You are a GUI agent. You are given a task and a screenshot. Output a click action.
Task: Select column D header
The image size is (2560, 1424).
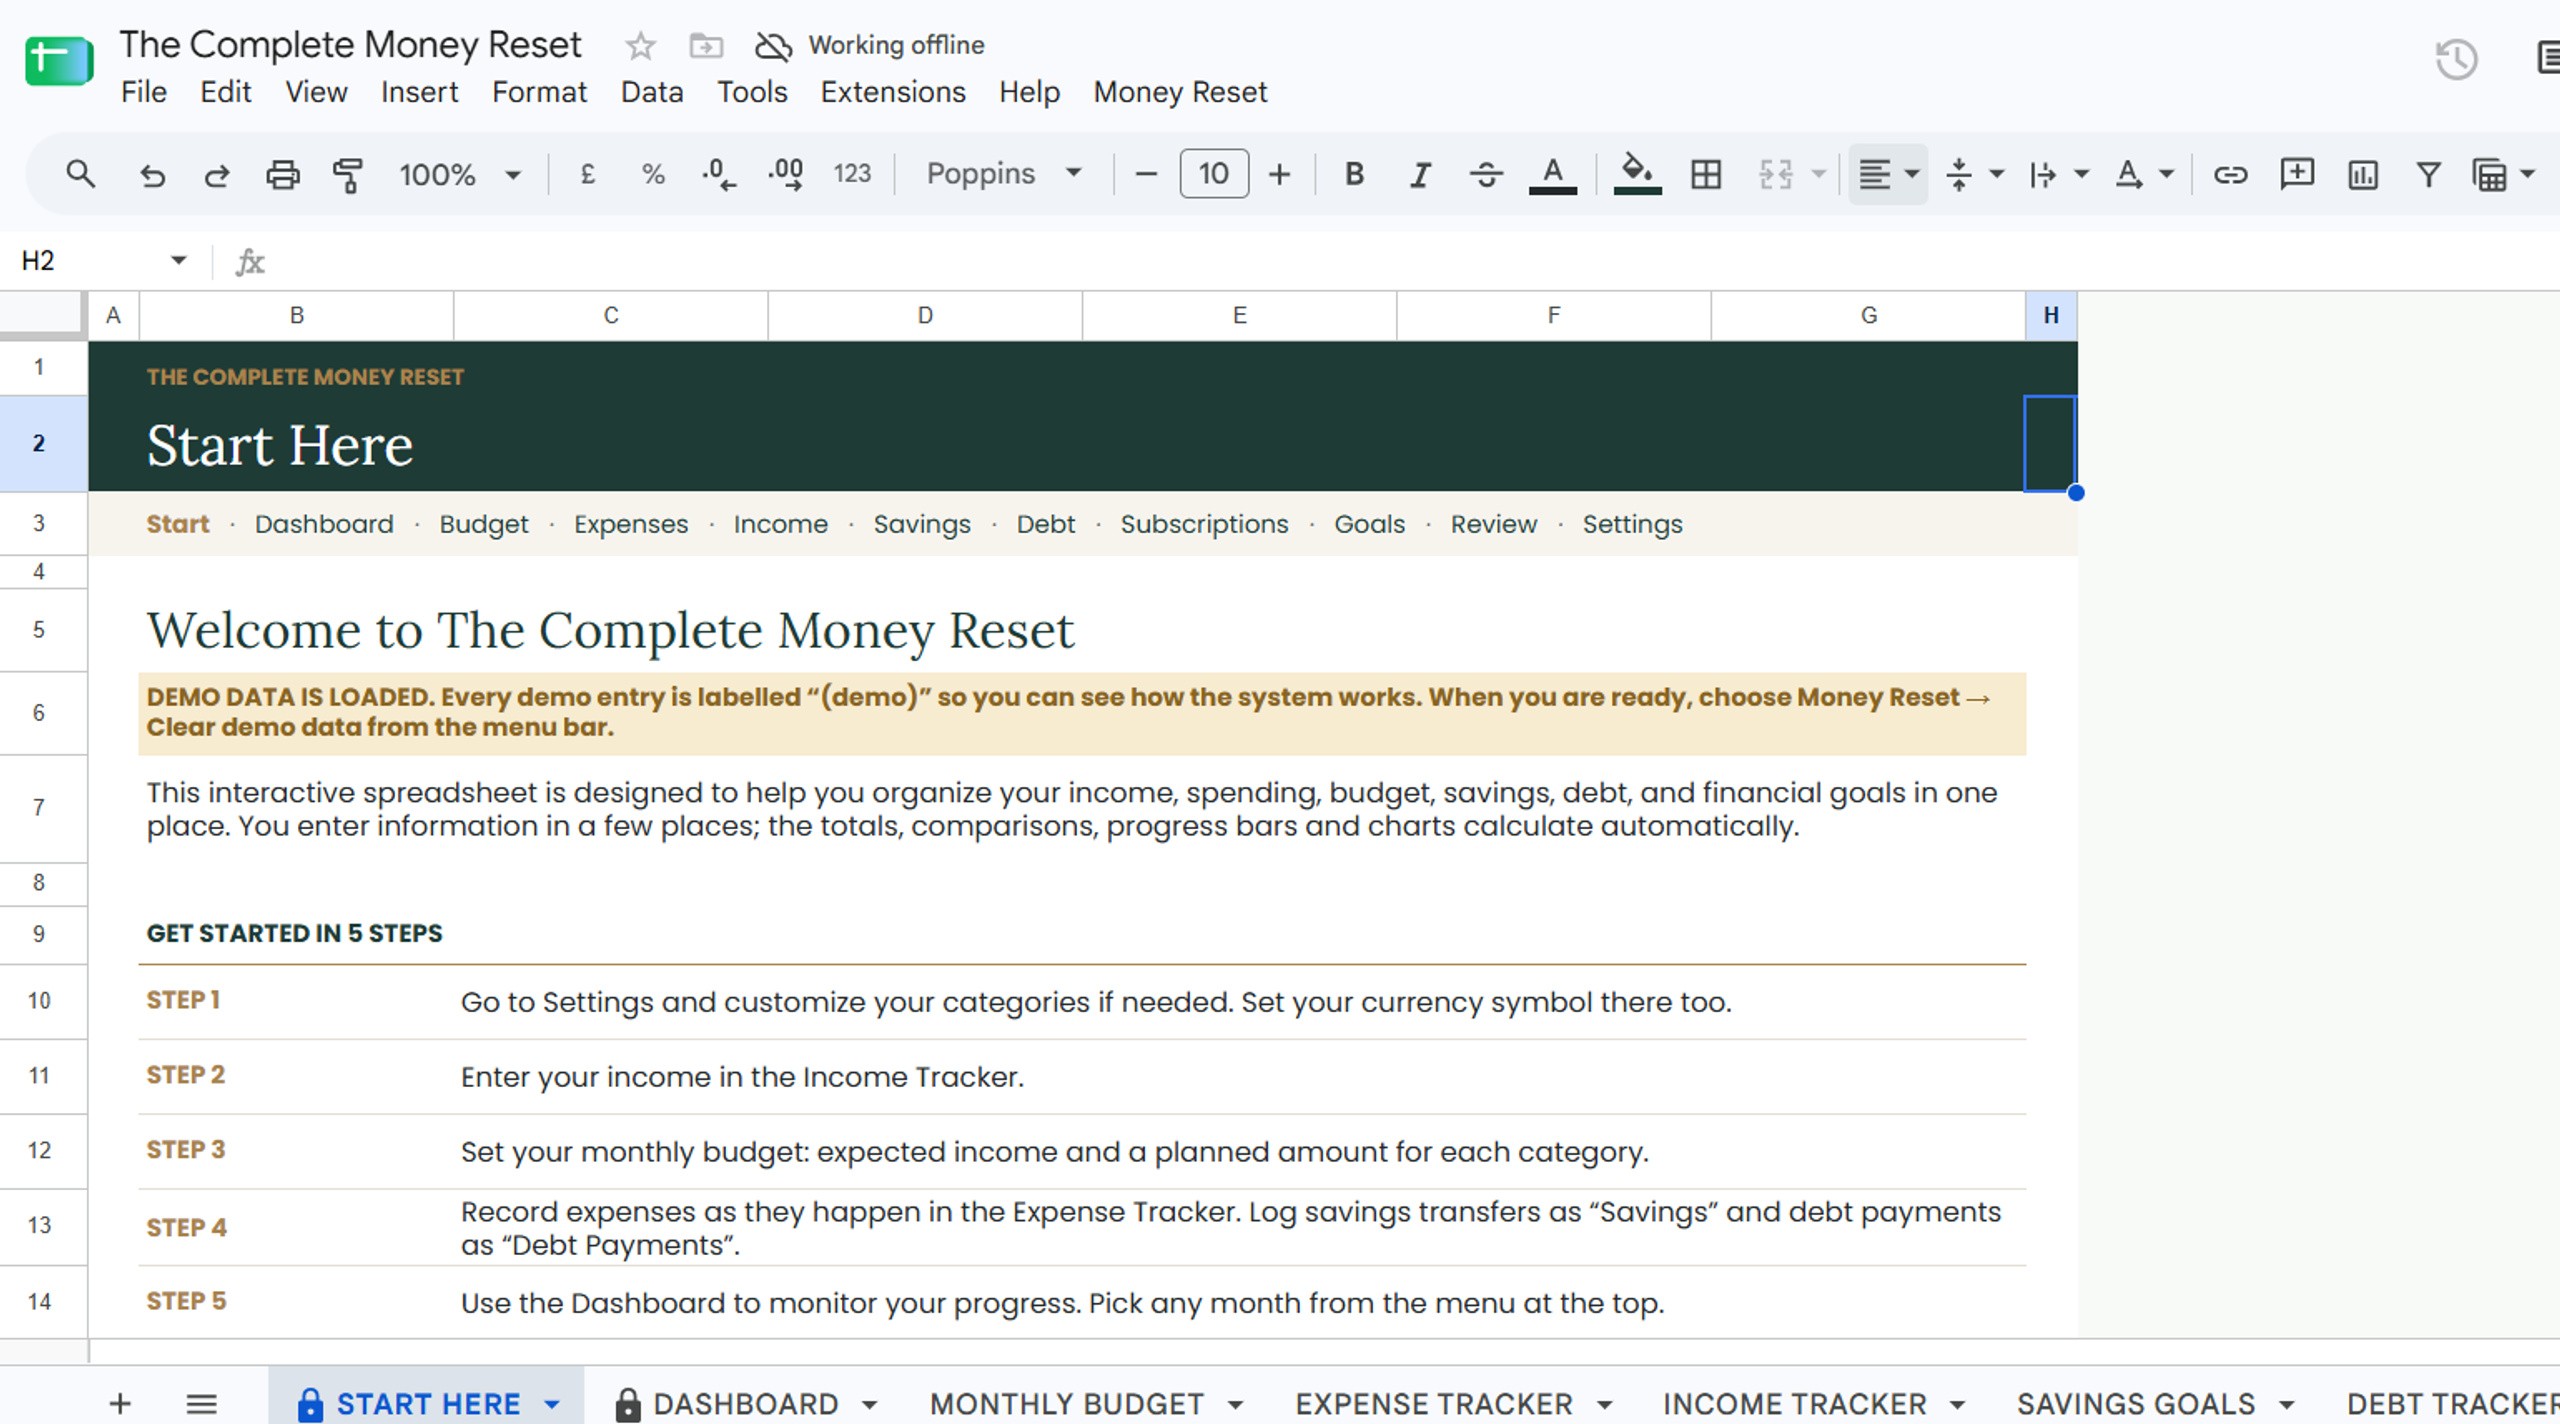[925, 316]
